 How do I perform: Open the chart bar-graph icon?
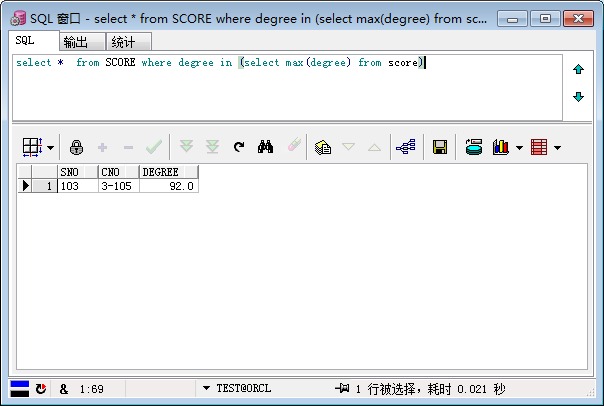[x=500, y=147]
